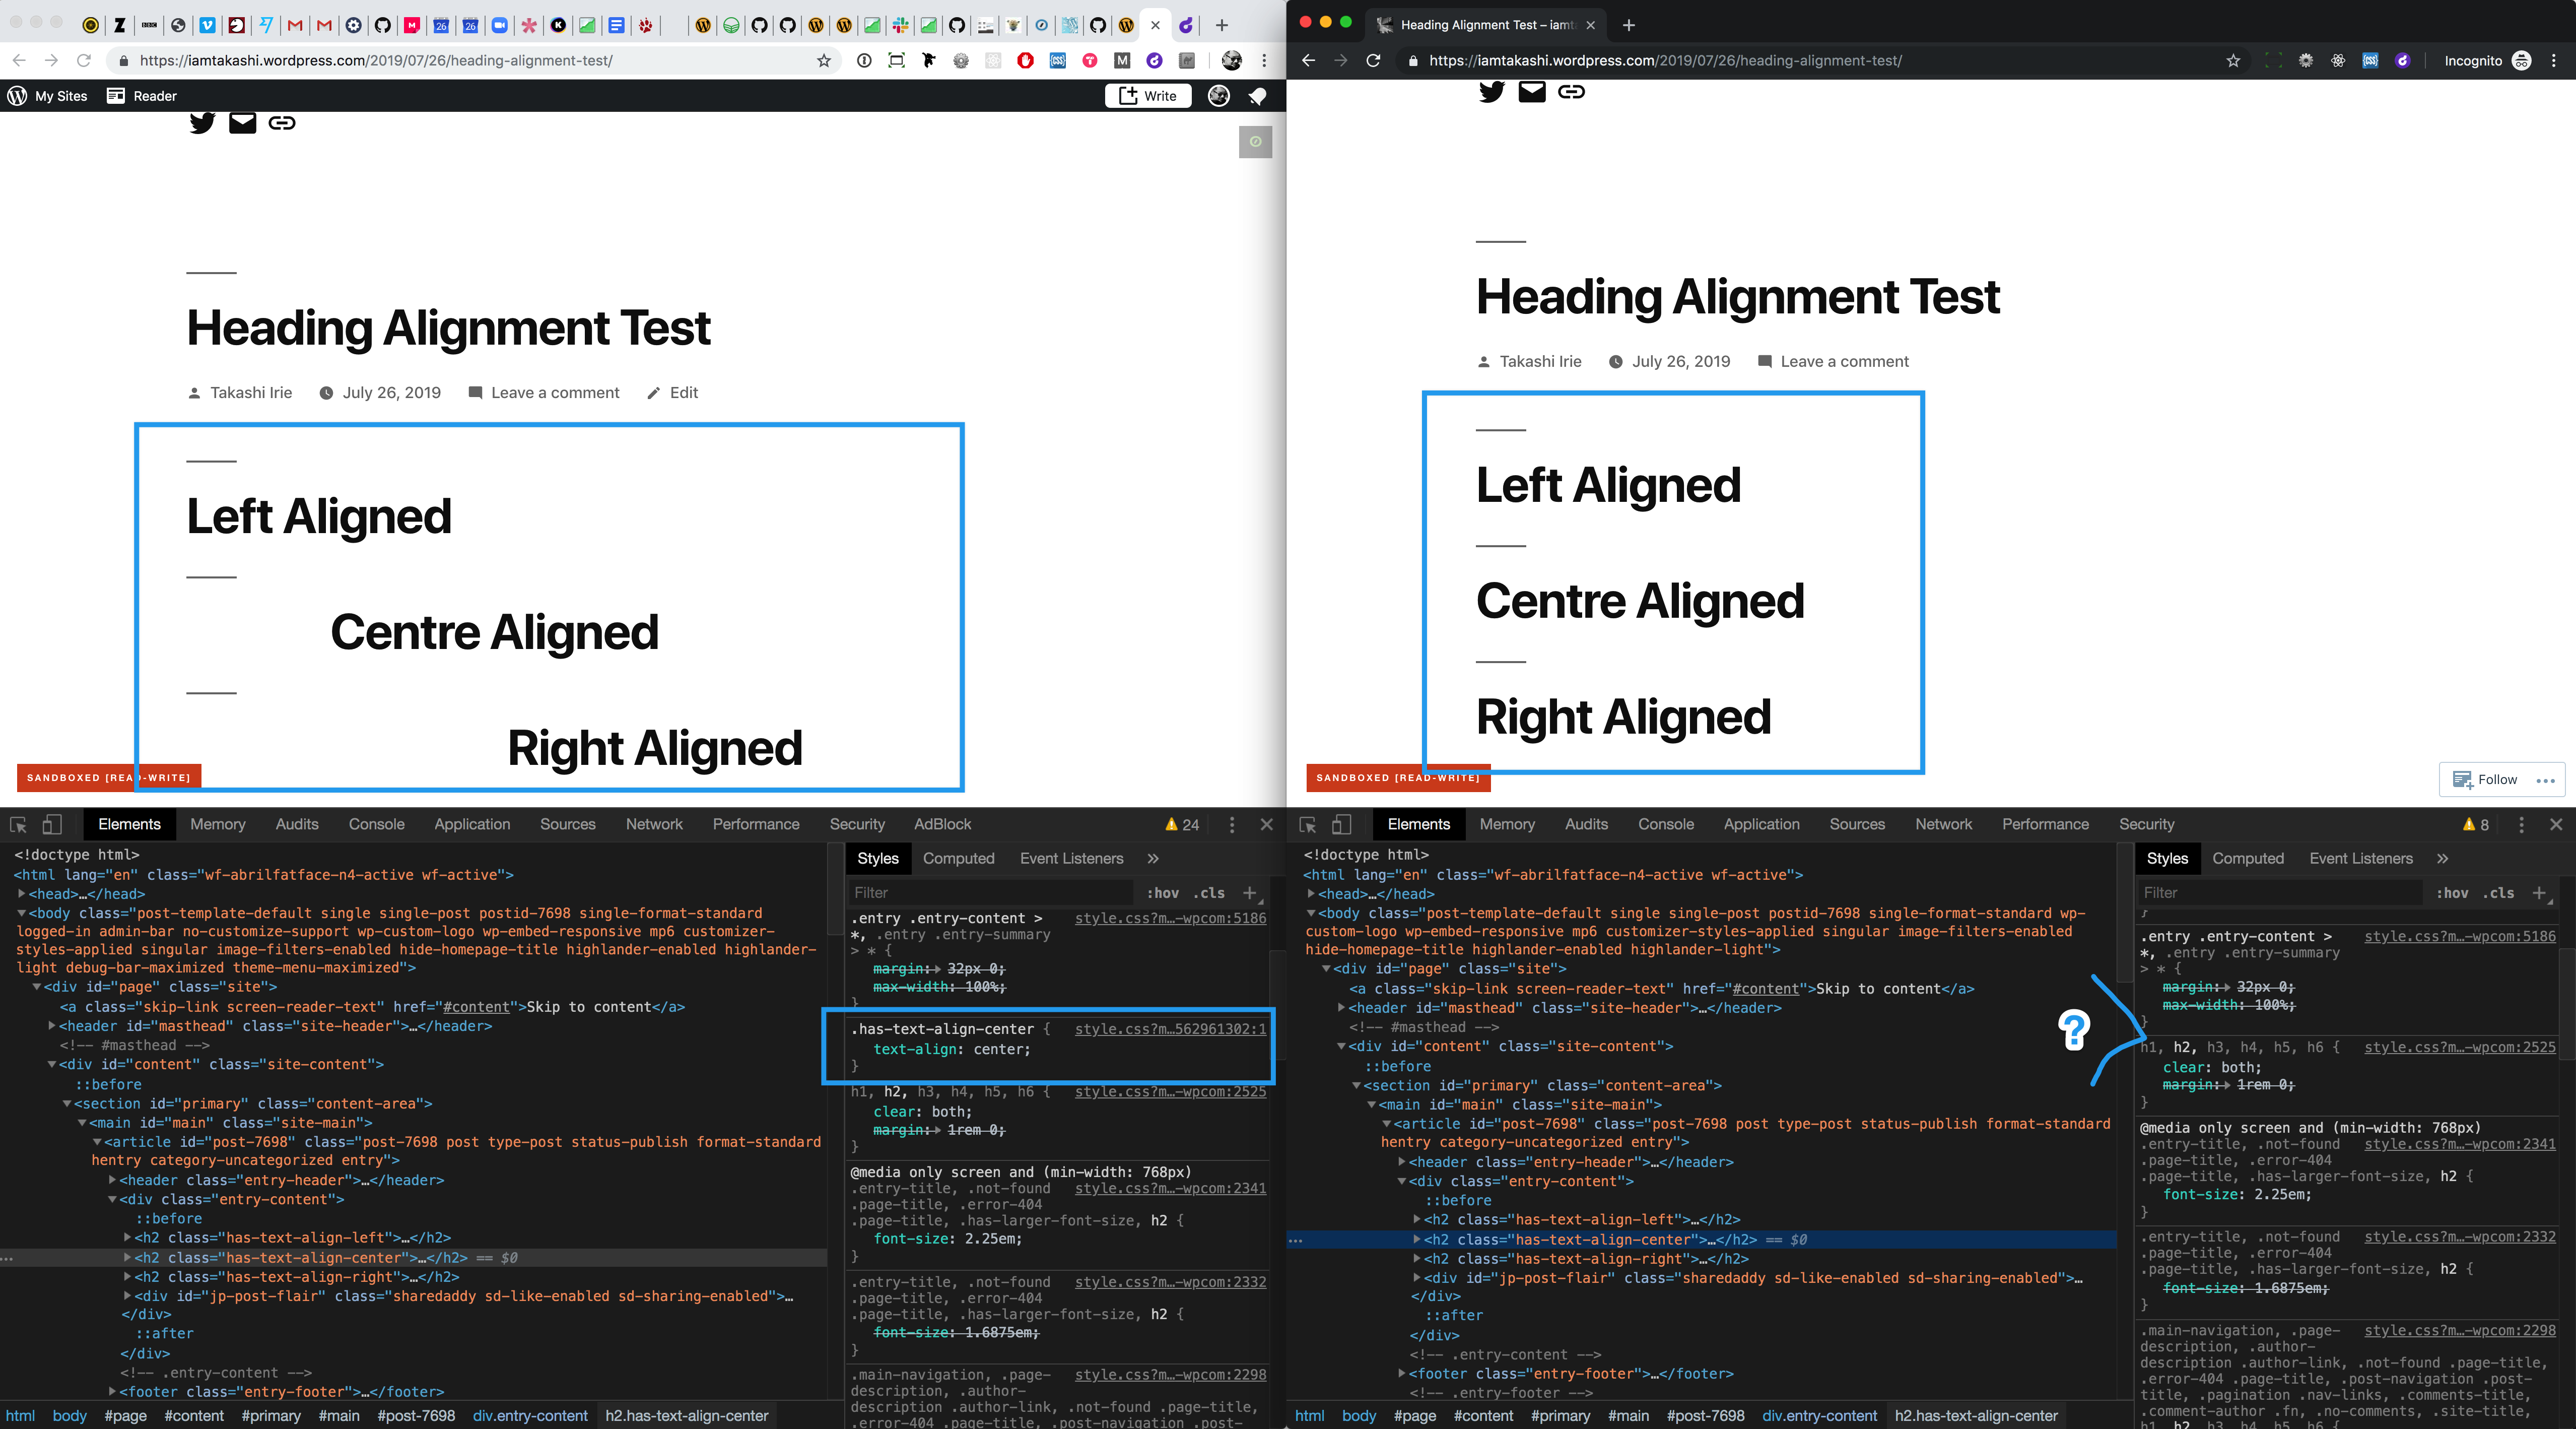Expand the has-text-align-left h2 node in left tree

127,1238
